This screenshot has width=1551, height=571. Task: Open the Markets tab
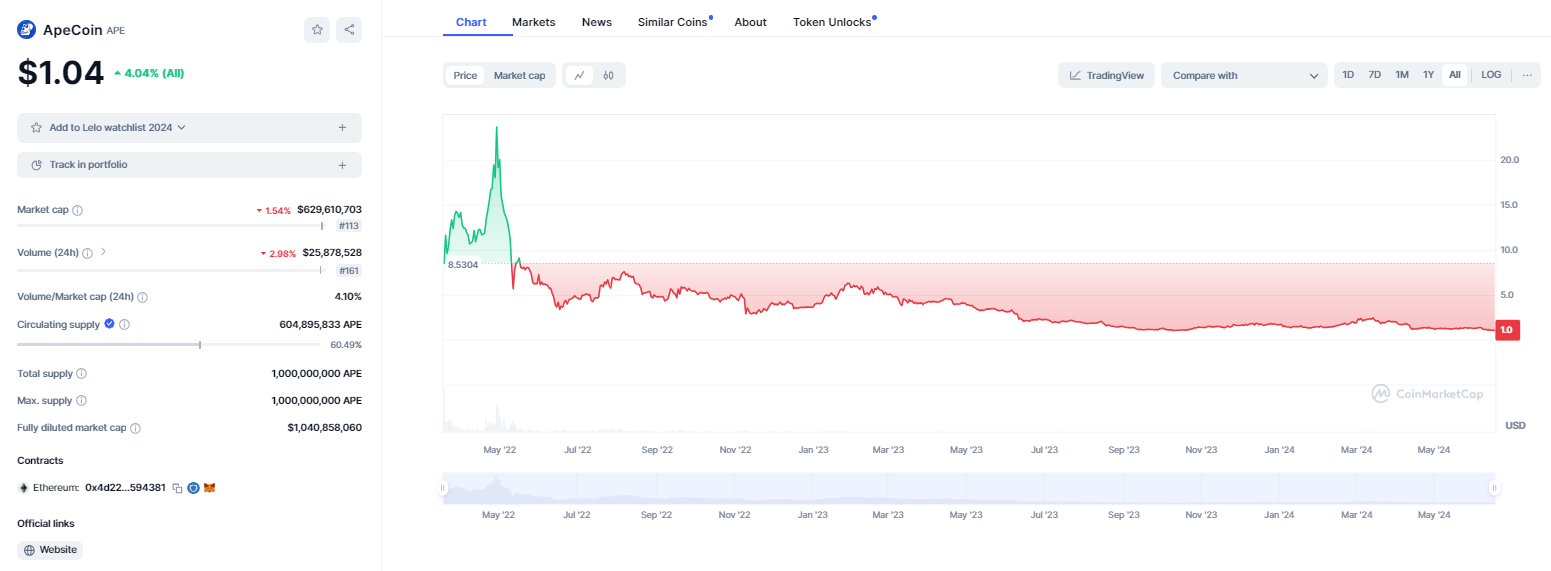pyautogui.click(x=534, y=22)
